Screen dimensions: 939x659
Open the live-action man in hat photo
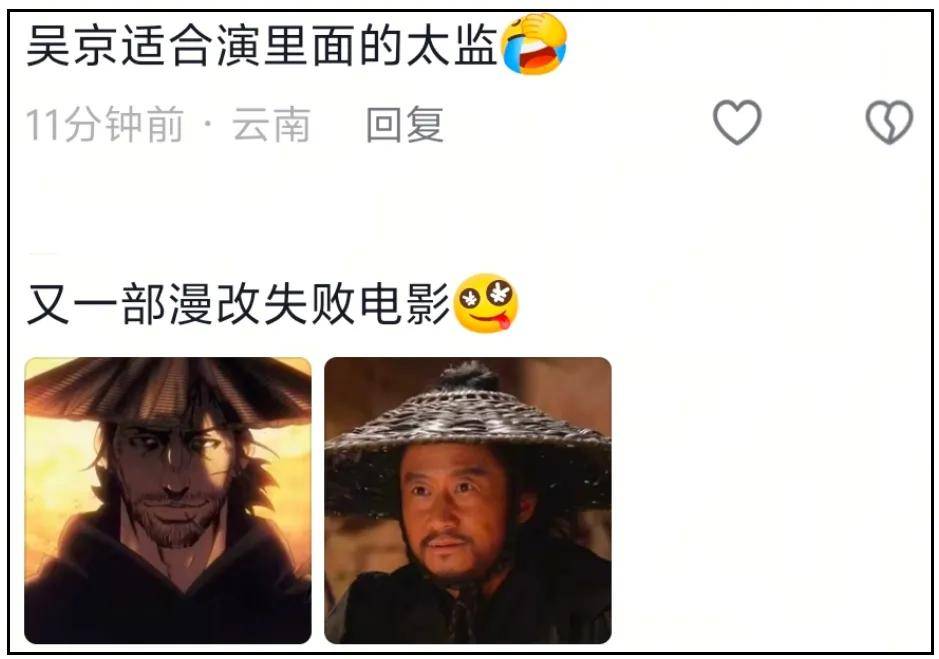point(468,500)
